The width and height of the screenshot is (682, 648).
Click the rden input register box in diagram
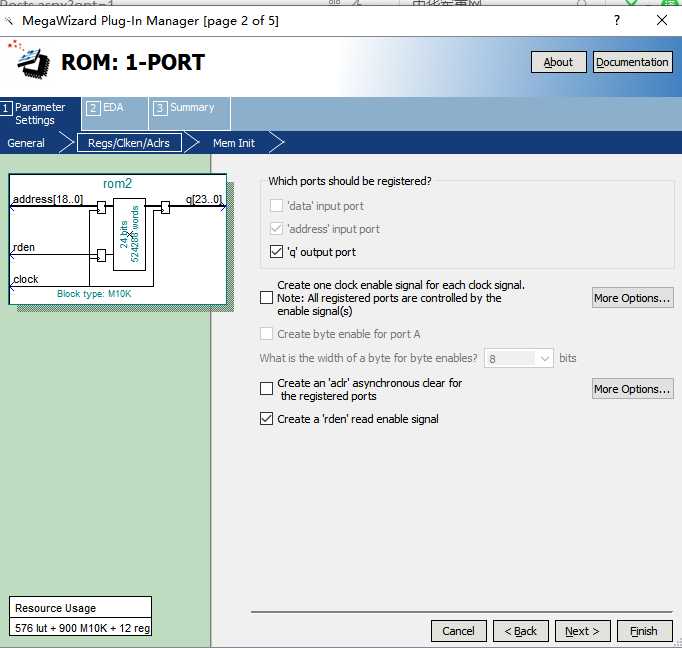click(x=101, y=255)
